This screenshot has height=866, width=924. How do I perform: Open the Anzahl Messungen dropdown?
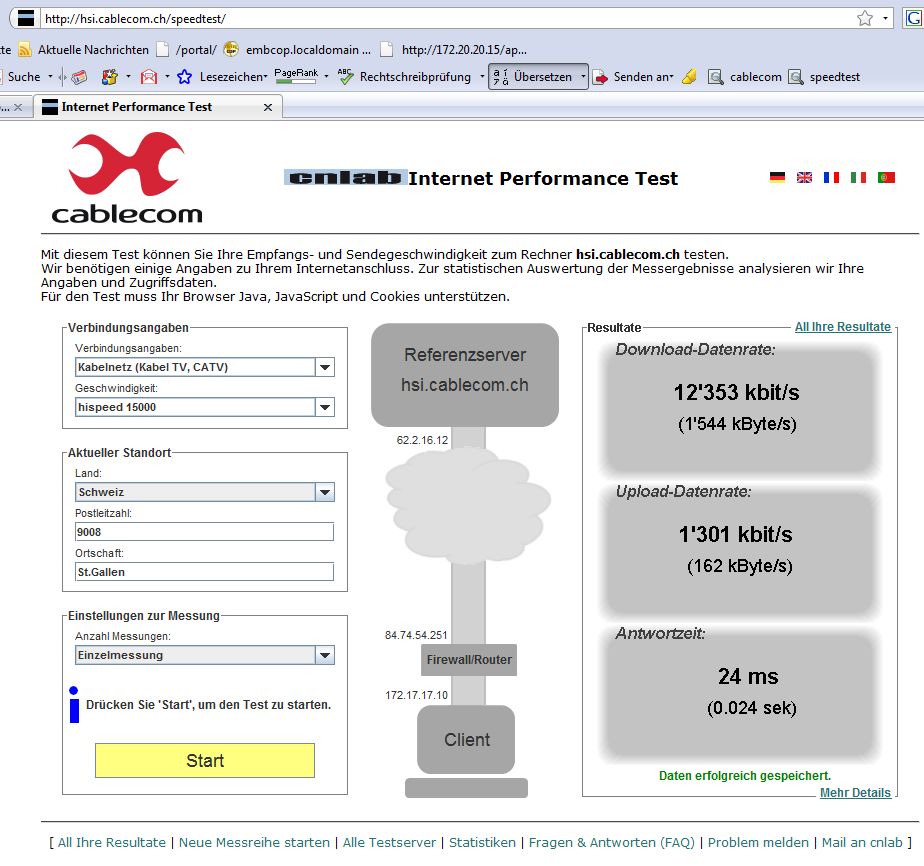coord(324,655)
